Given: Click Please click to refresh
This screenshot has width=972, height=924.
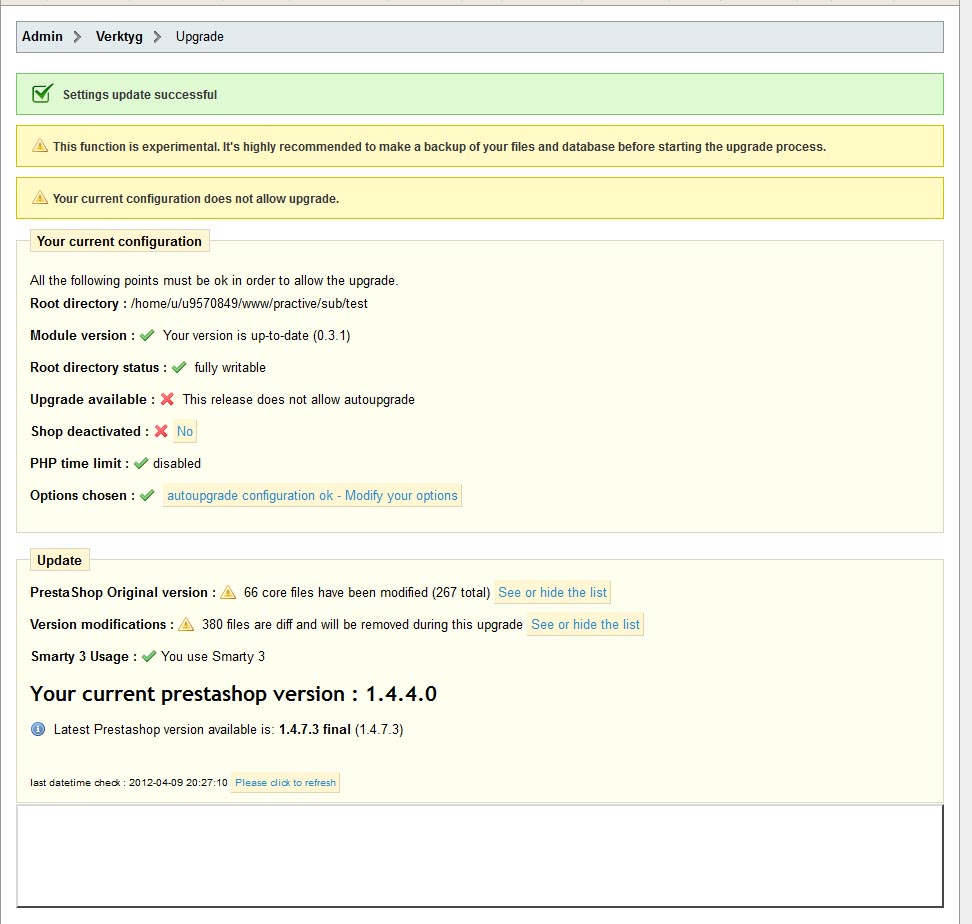Looking at the screenshot, I should 285,783.
